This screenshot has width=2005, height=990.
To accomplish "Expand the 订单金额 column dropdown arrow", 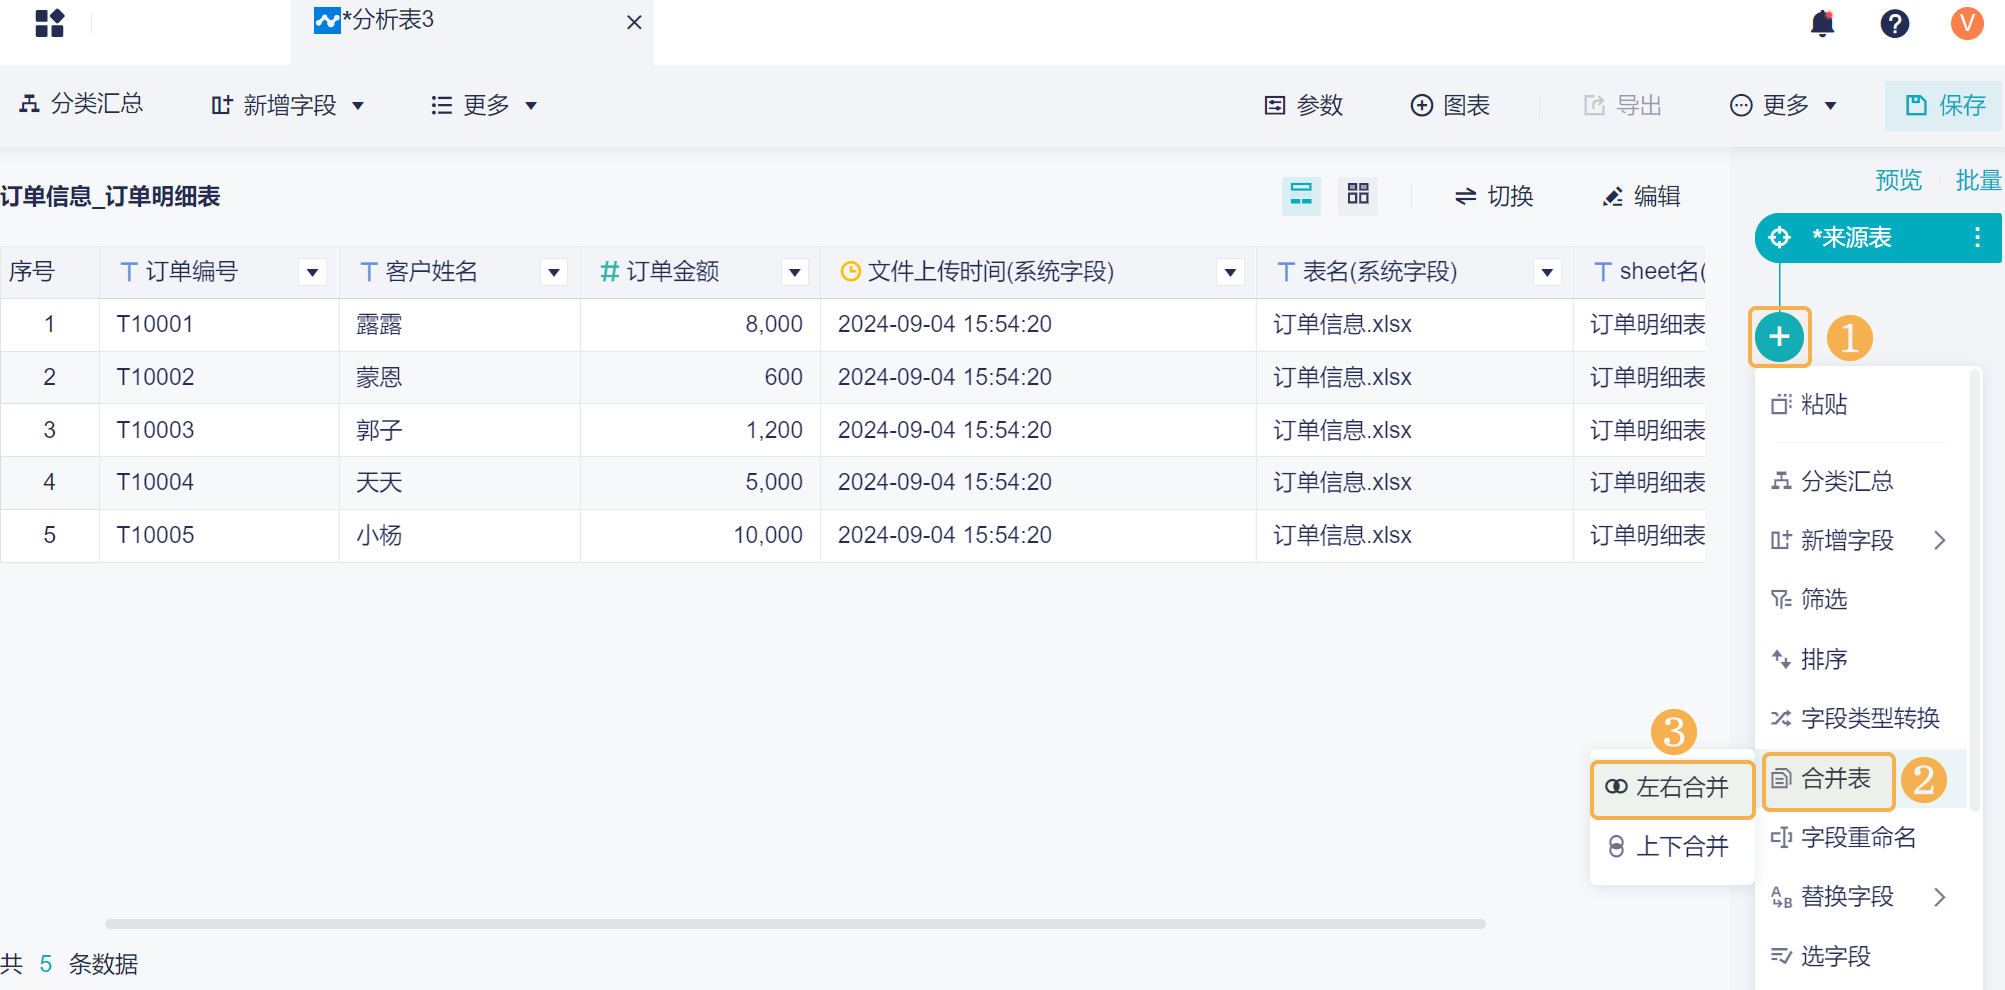I will tap(794, 272).
